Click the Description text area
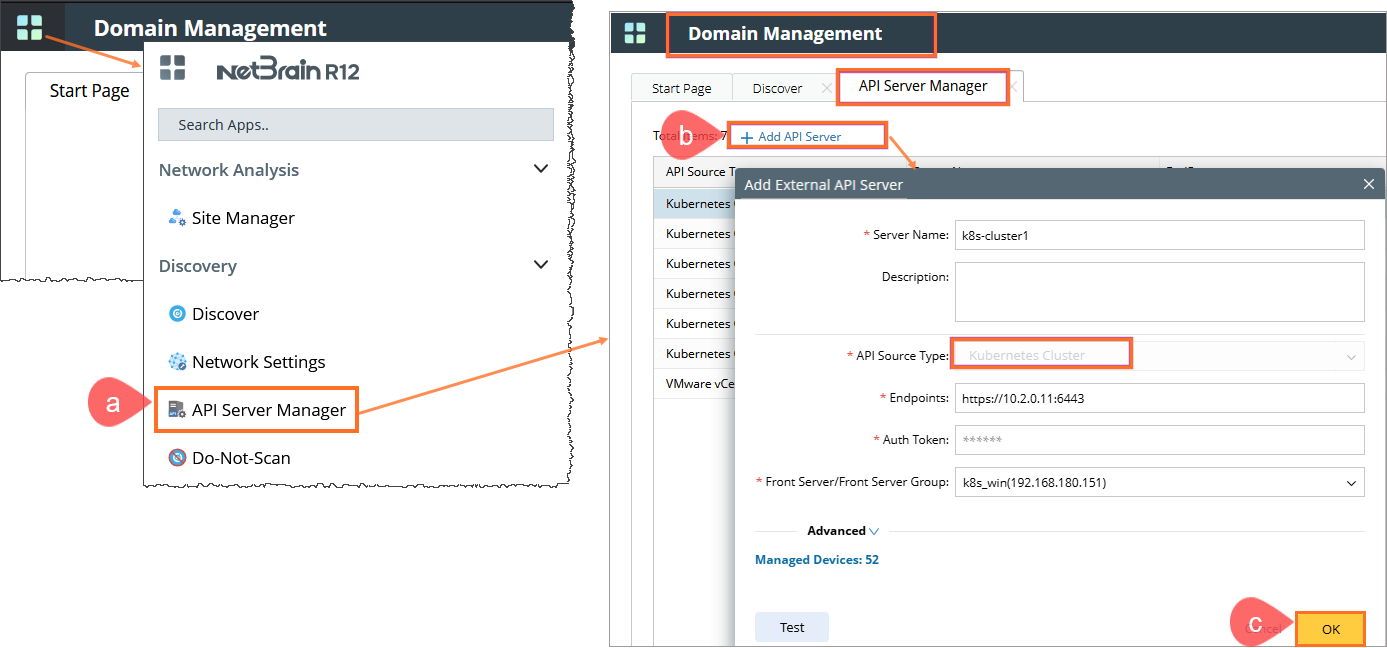Image resolution: width=1387 pixels, height=648 pixels. (1159, 291)
